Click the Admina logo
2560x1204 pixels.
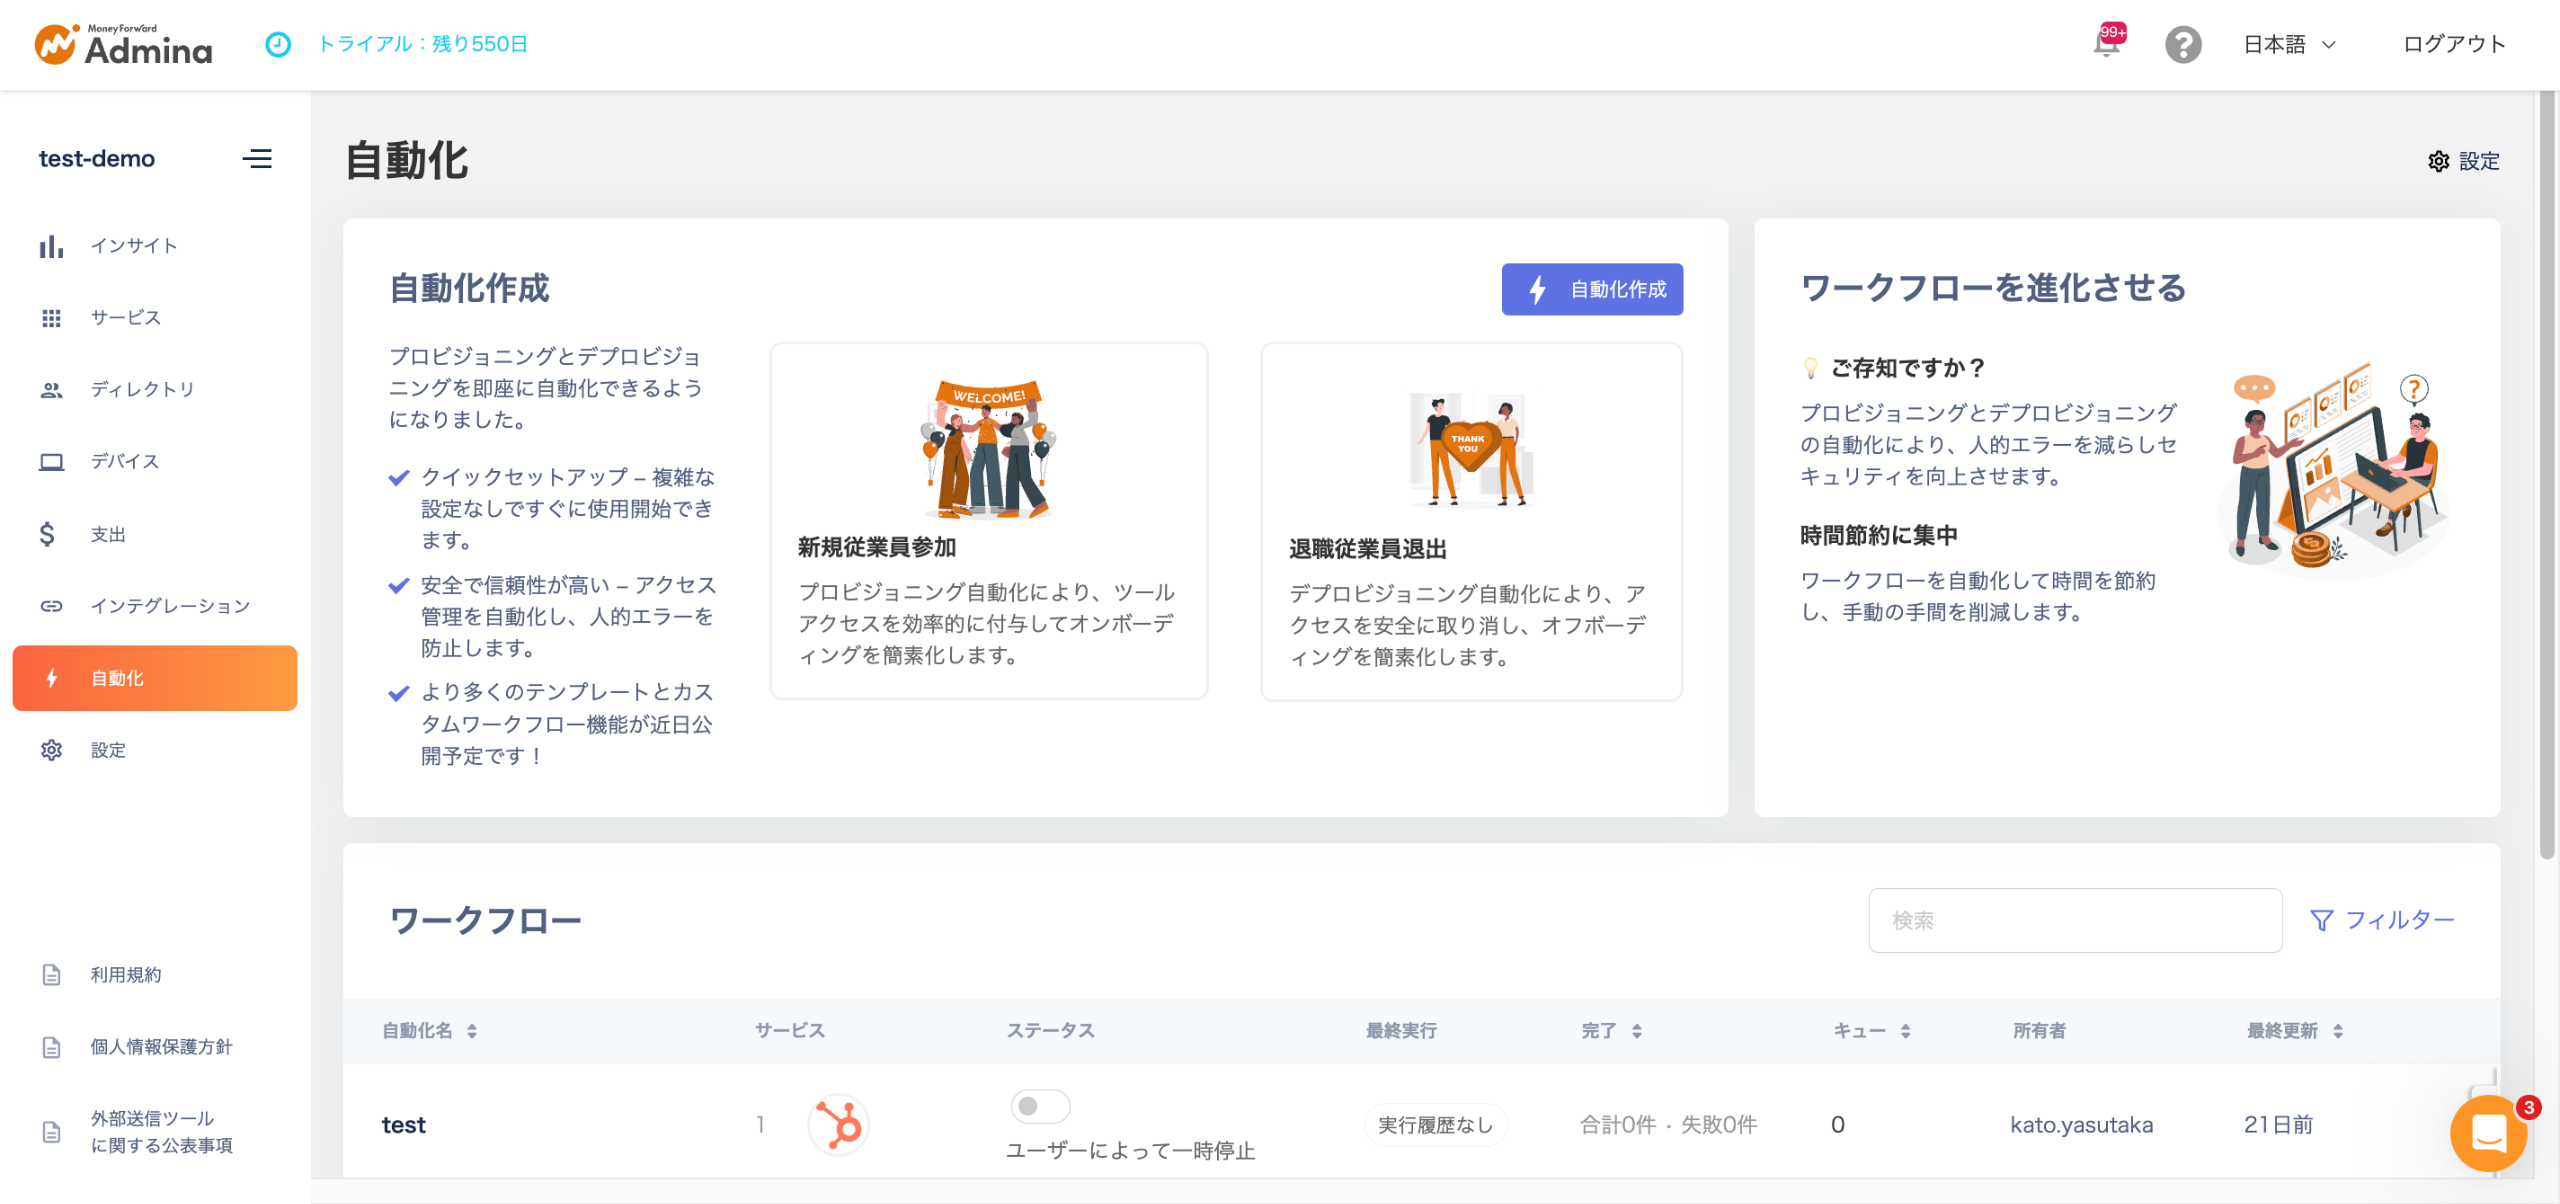point(124,45)
